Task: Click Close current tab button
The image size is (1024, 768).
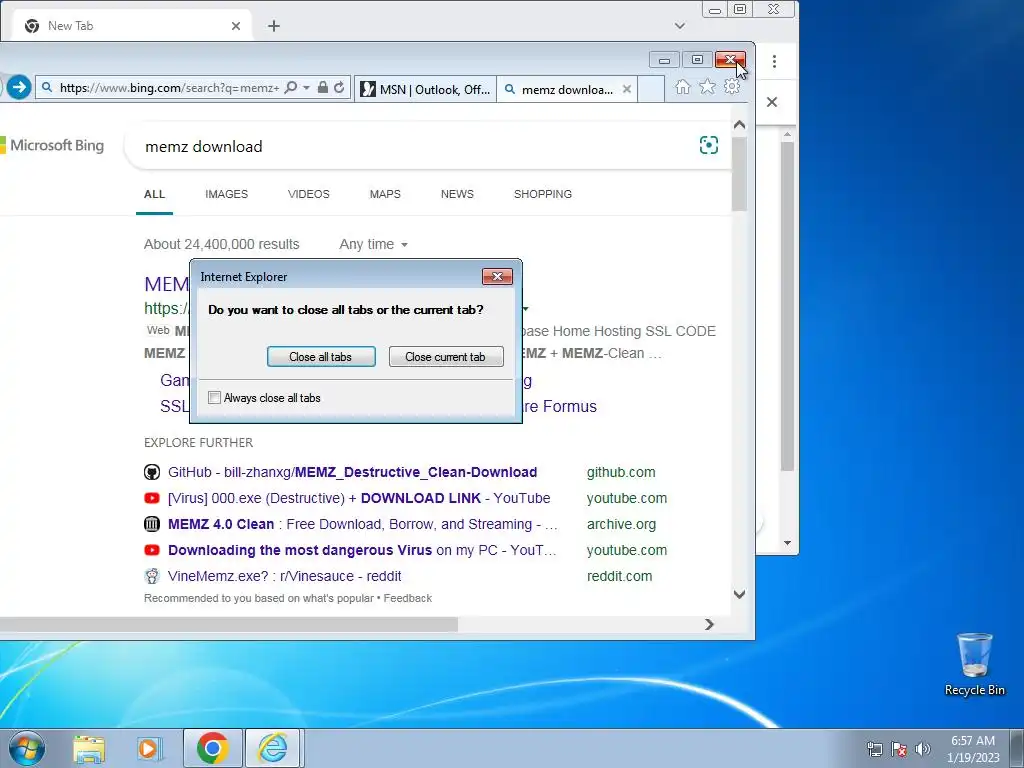Action: [446, 357]
